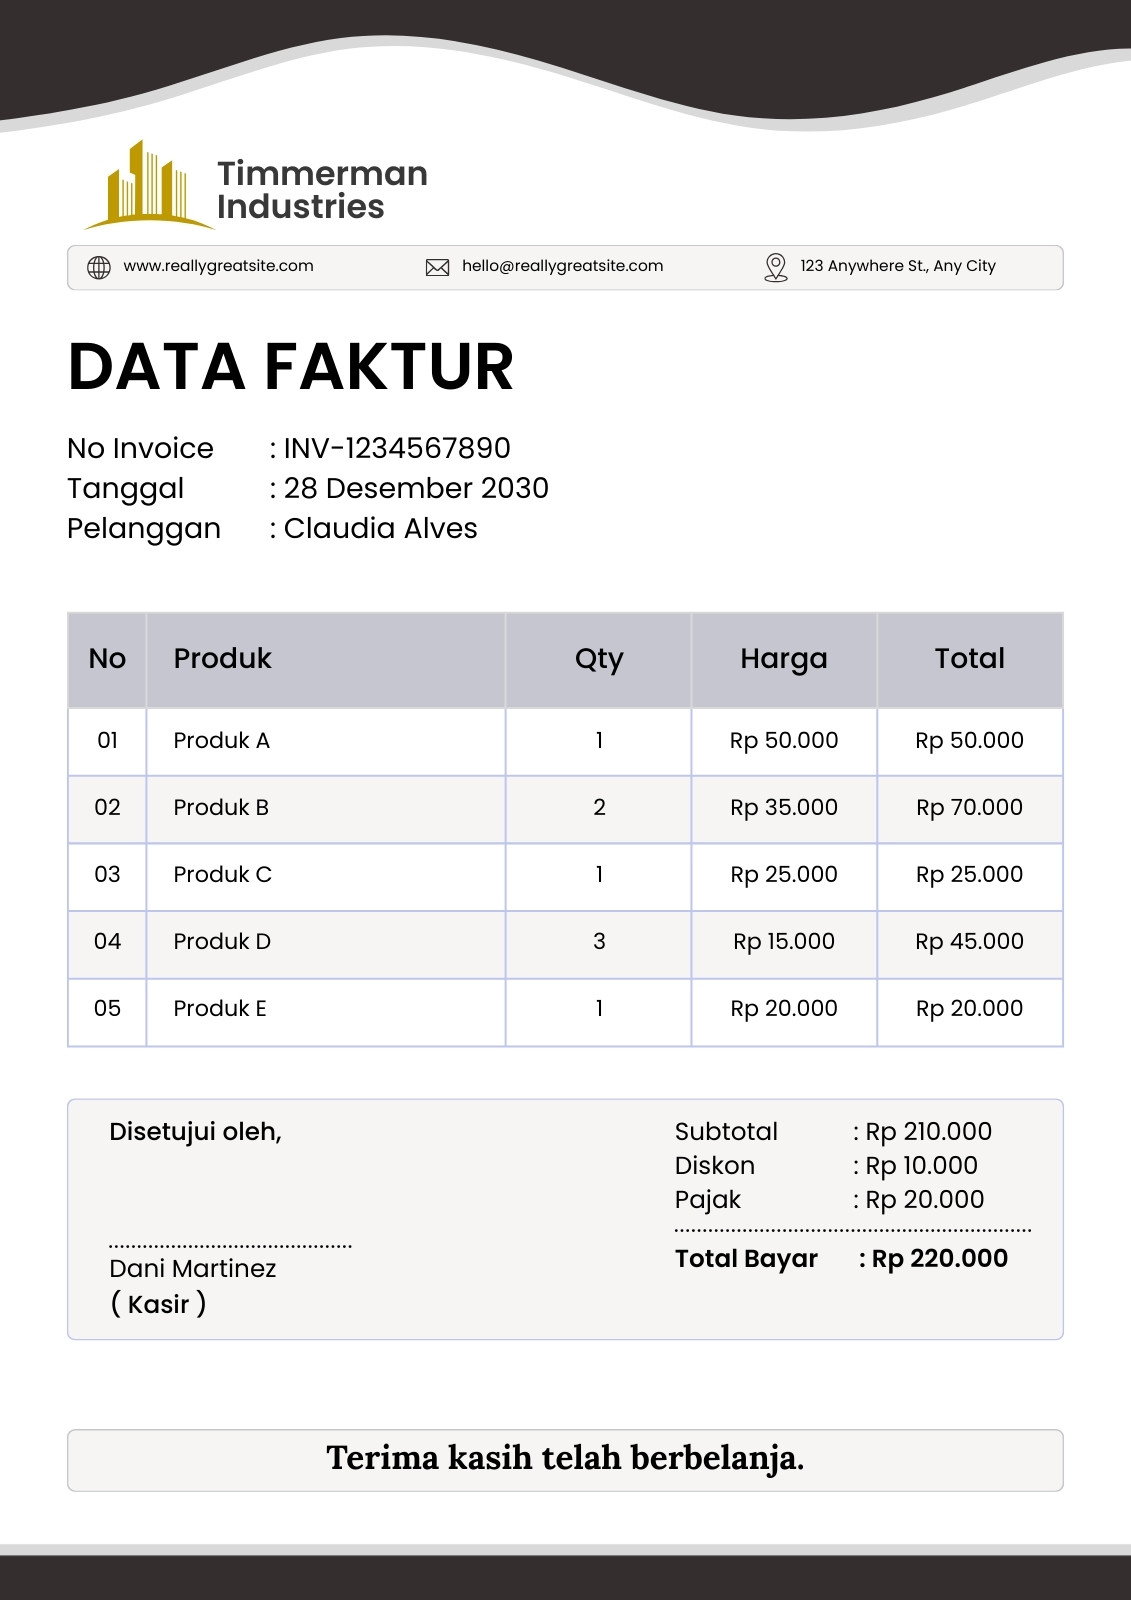Image resolution: width=1131 pixels, height=1600 pixels.
Task: Click the Timmerman Industries building logo
Action: point(149,184)
